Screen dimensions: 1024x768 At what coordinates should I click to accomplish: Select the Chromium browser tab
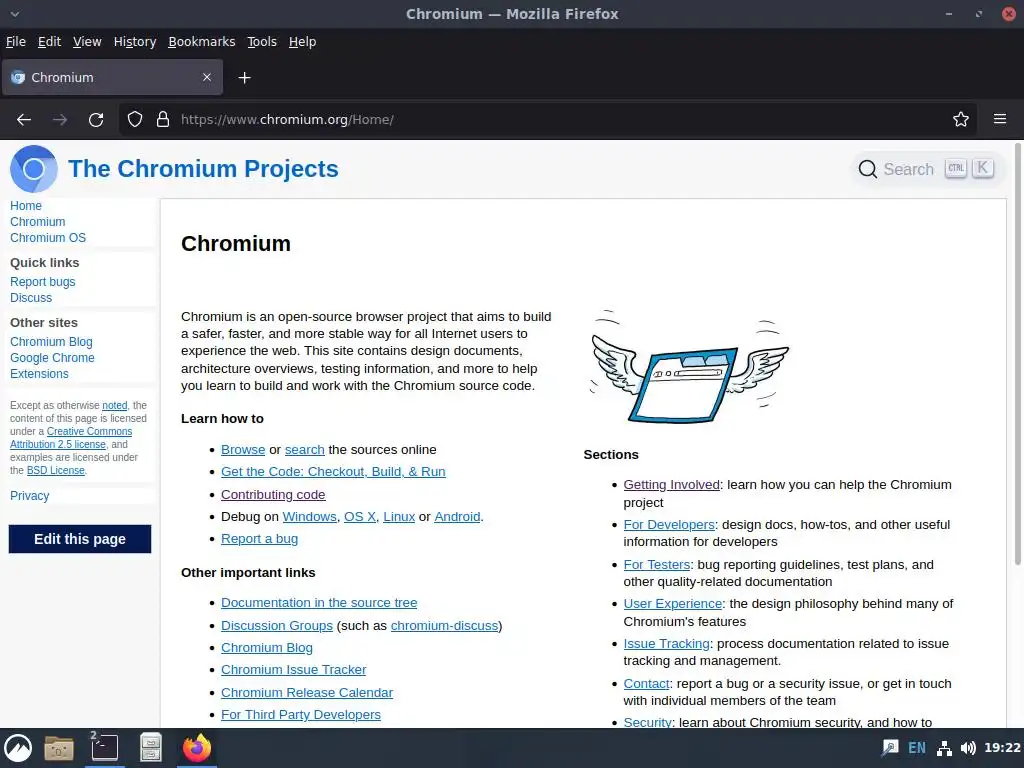(x=112, y=77)
